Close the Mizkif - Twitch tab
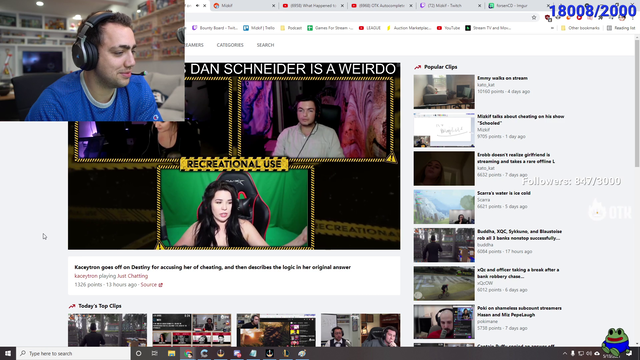The image size is (640, 360). (x=479, y=6)
